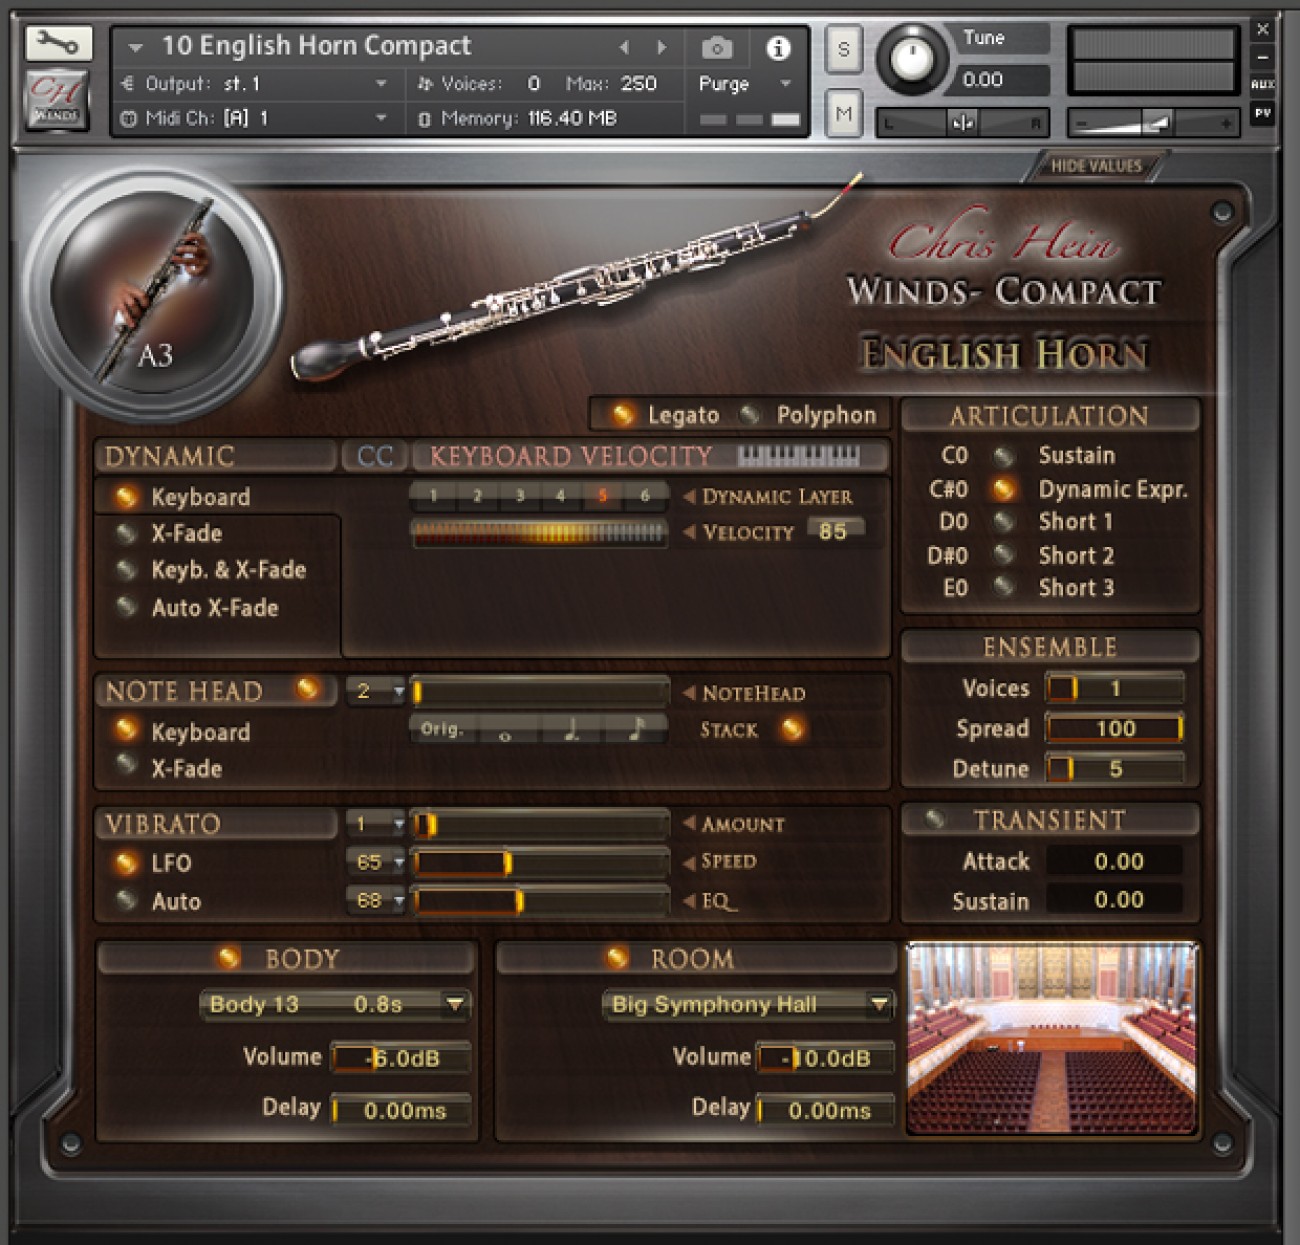The image size is (1300, 1245).
Task: Click the camera snapshot icon
Action: [x=716, y=48]
